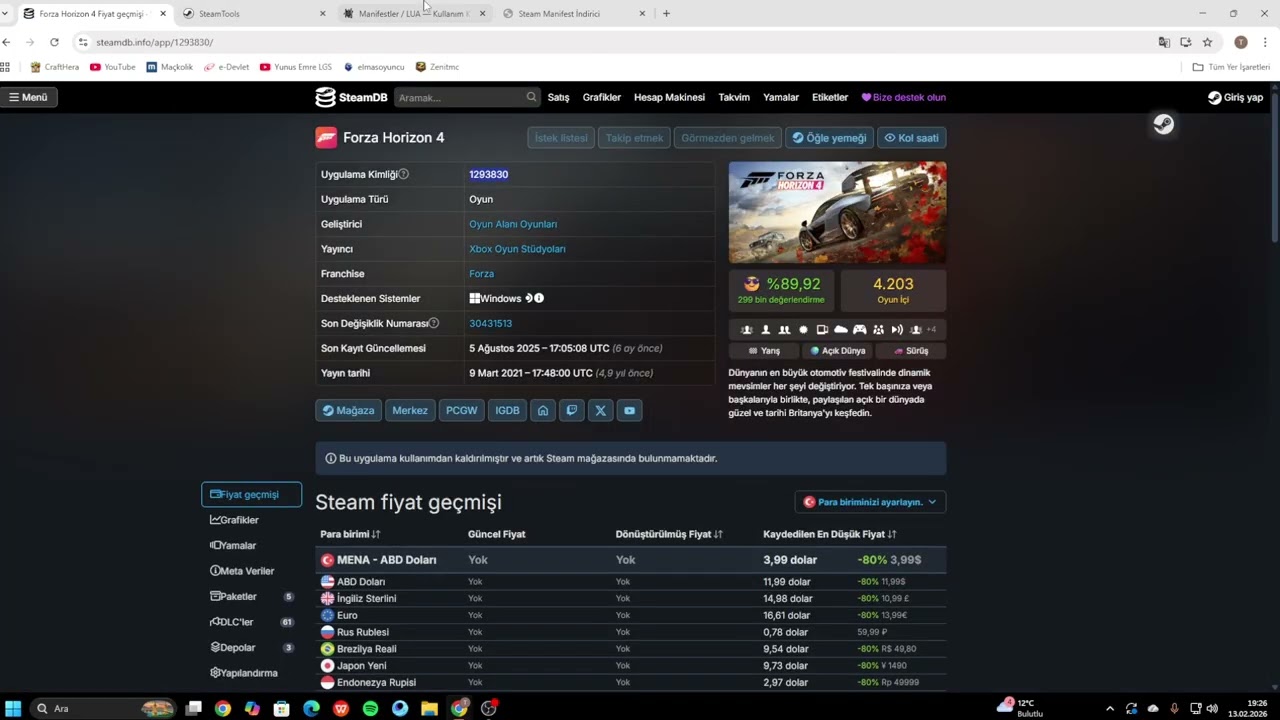Click Giriş yap Steam sign-in
This screenshot has height=720, width=1280.
tap(1236, 97)
